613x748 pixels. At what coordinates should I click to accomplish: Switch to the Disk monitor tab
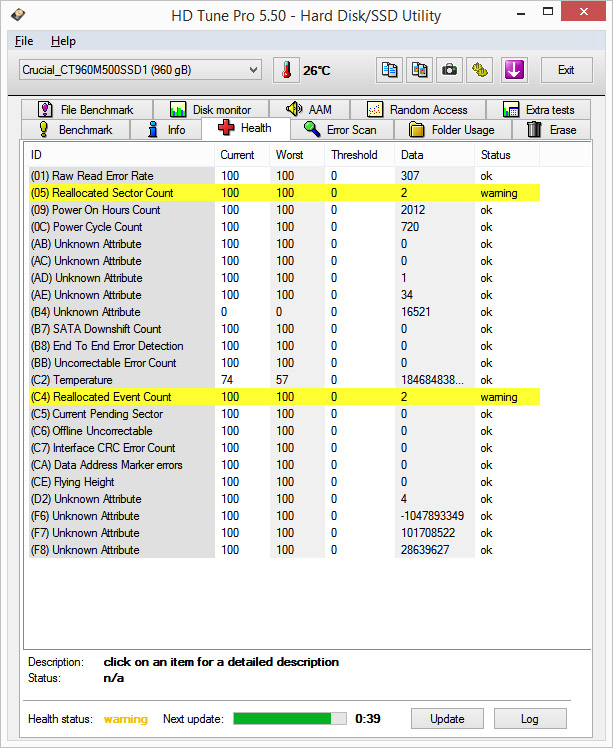210,110
